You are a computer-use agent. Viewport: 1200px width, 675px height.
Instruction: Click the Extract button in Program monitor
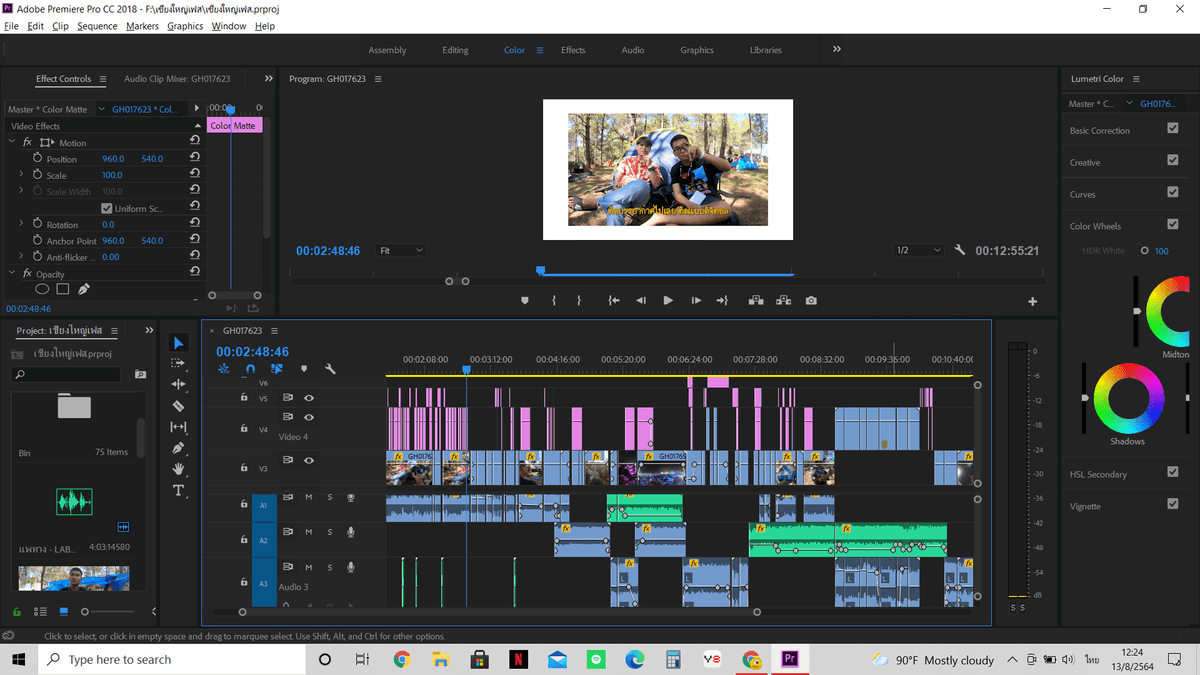click(x=783, y=300)
